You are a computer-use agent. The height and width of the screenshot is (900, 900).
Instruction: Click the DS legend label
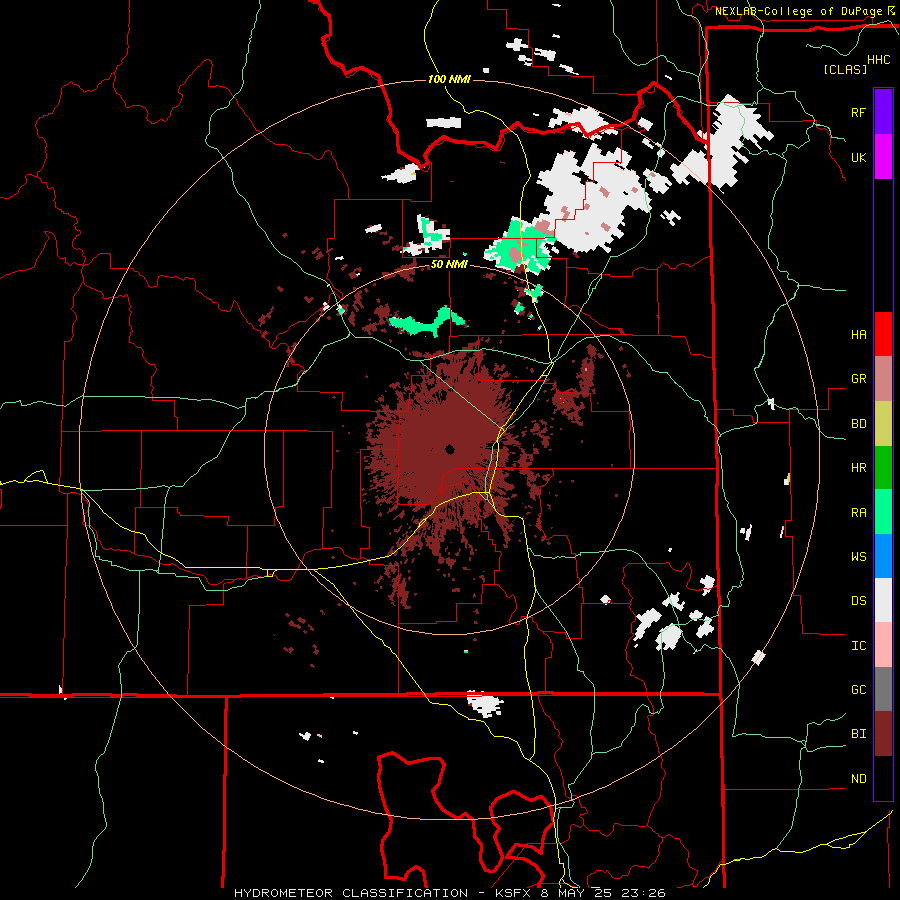(858, 601)
